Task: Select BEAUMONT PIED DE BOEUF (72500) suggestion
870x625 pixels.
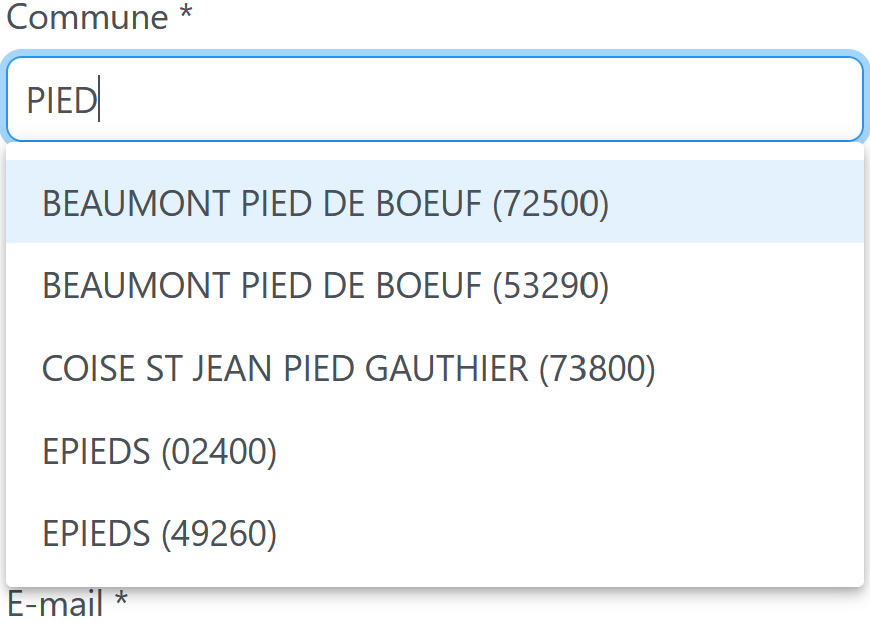Action: pos(435,202)
